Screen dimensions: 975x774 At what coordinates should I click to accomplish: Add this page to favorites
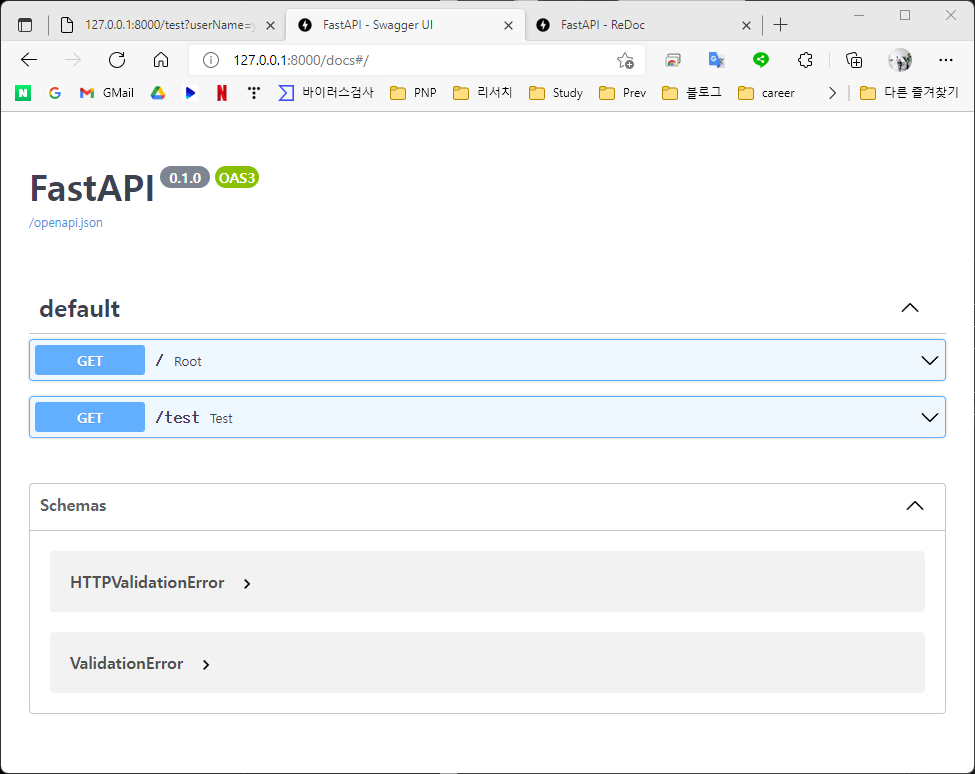[625, 60]
